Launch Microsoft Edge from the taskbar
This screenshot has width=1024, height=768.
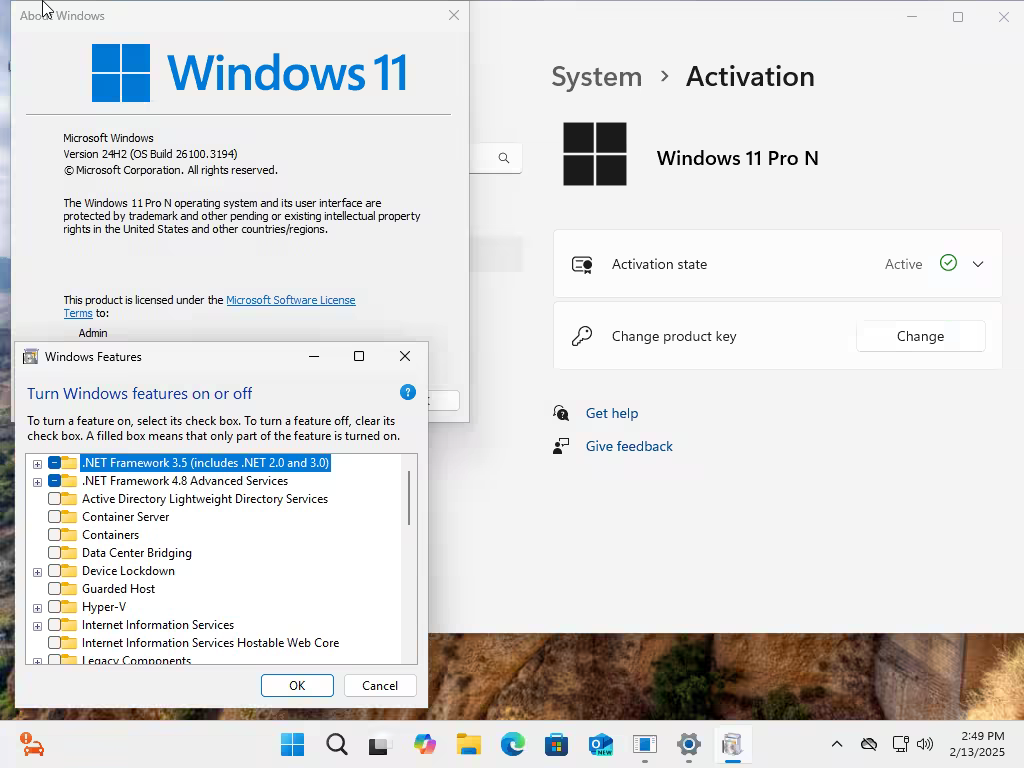[513, 744]
